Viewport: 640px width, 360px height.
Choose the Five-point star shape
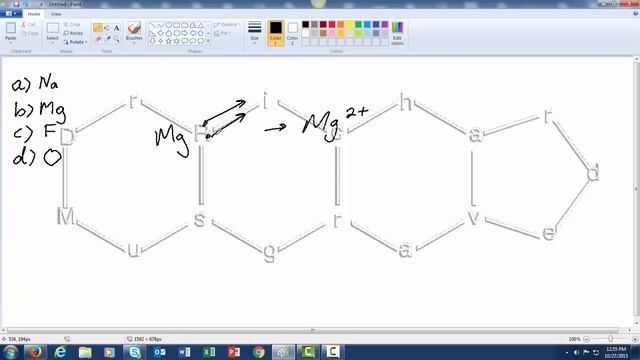click(x=169, y=41)
